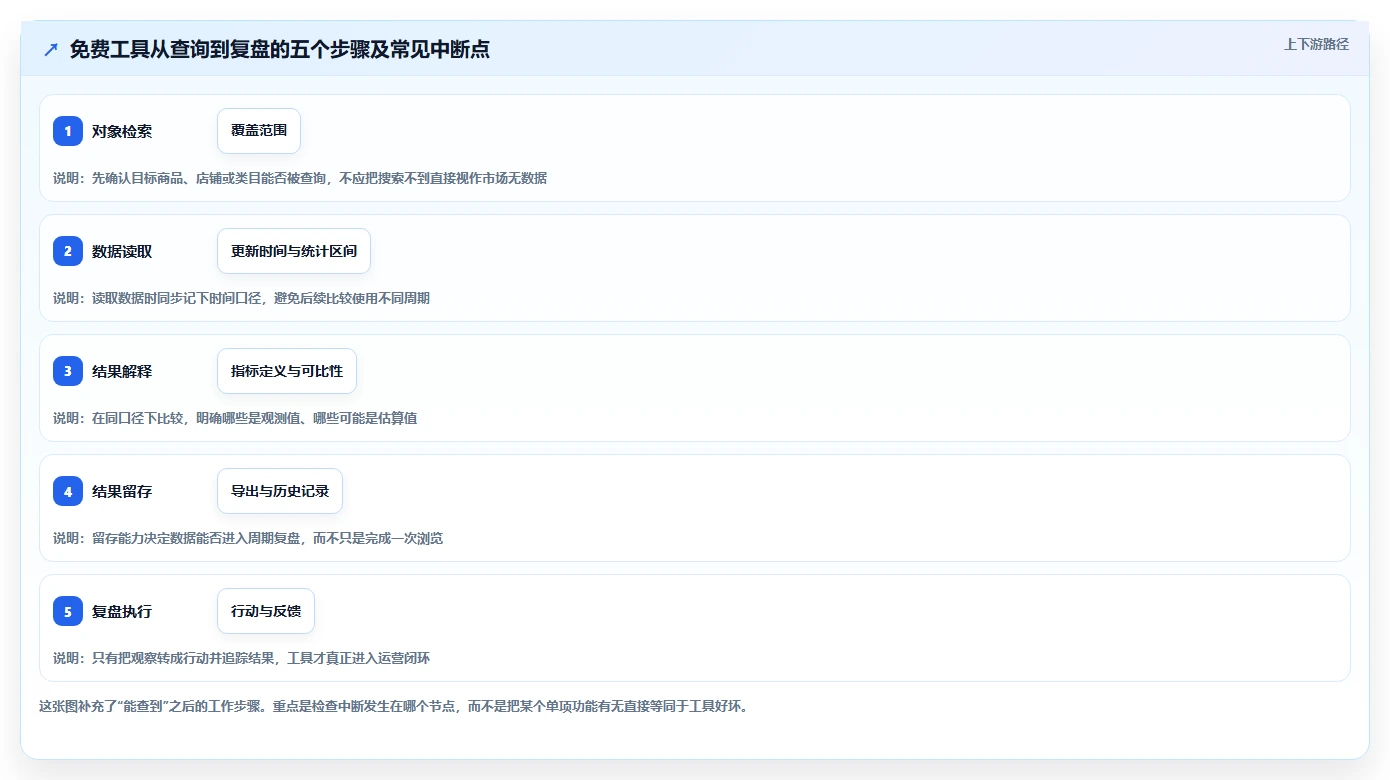Click the footer note starting 这张图补充了
Image resolution: width=1390 pixels, height=780 pixels.
pos(393,706)
